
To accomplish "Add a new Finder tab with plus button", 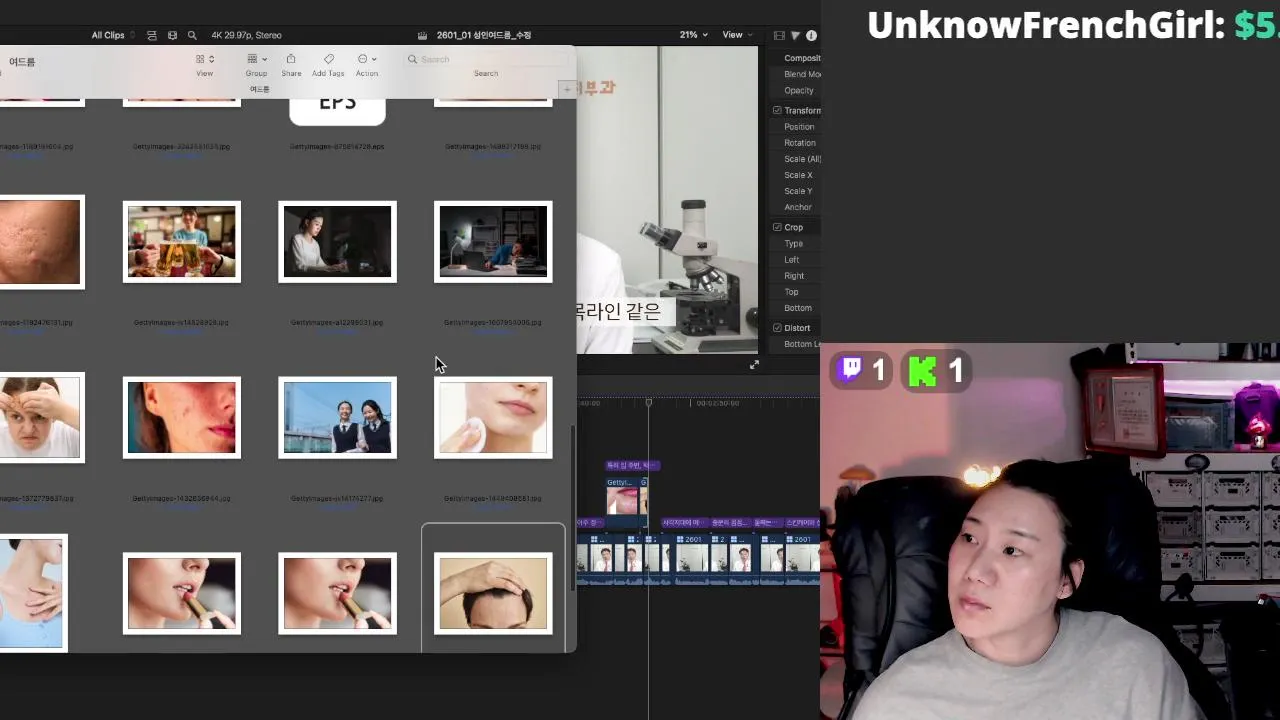I will tap(567, 89).
